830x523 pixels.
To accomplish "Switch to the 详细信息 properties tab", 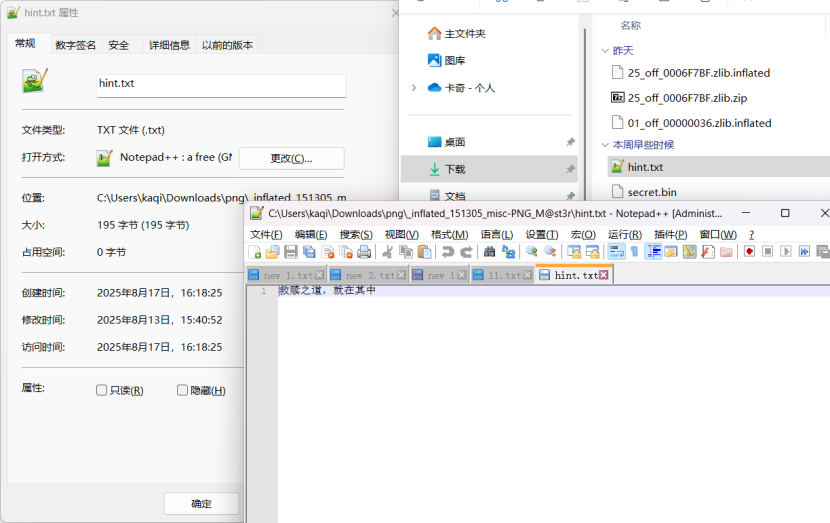I will tap(169, 45).
